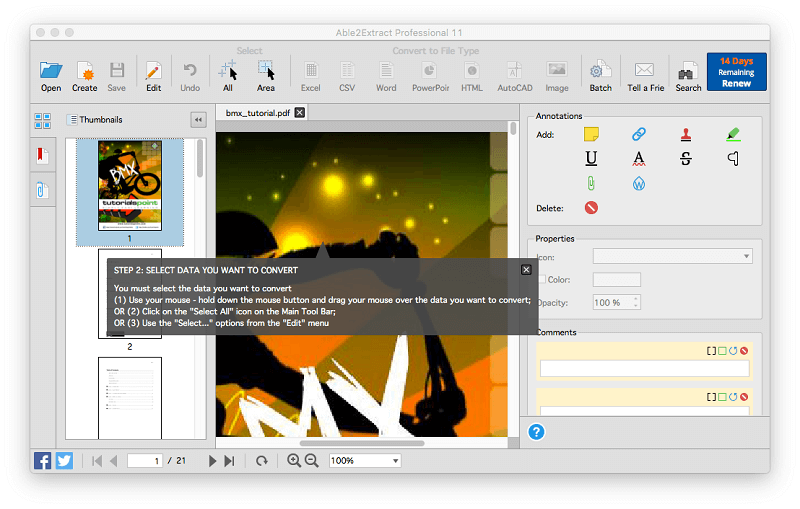Add a squiggly underline annotation
Screen dimensions: 800x509
(638, 159)
